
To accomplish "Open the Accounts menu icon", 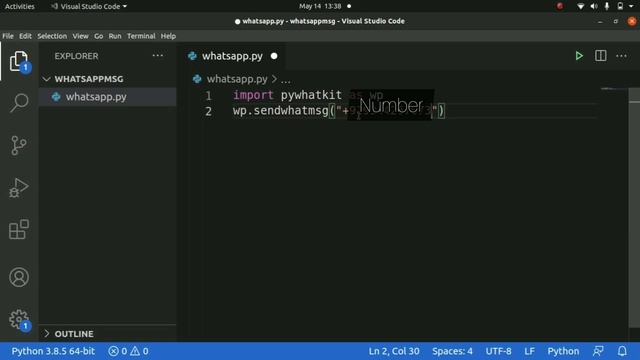I will (x=19, y=277).
